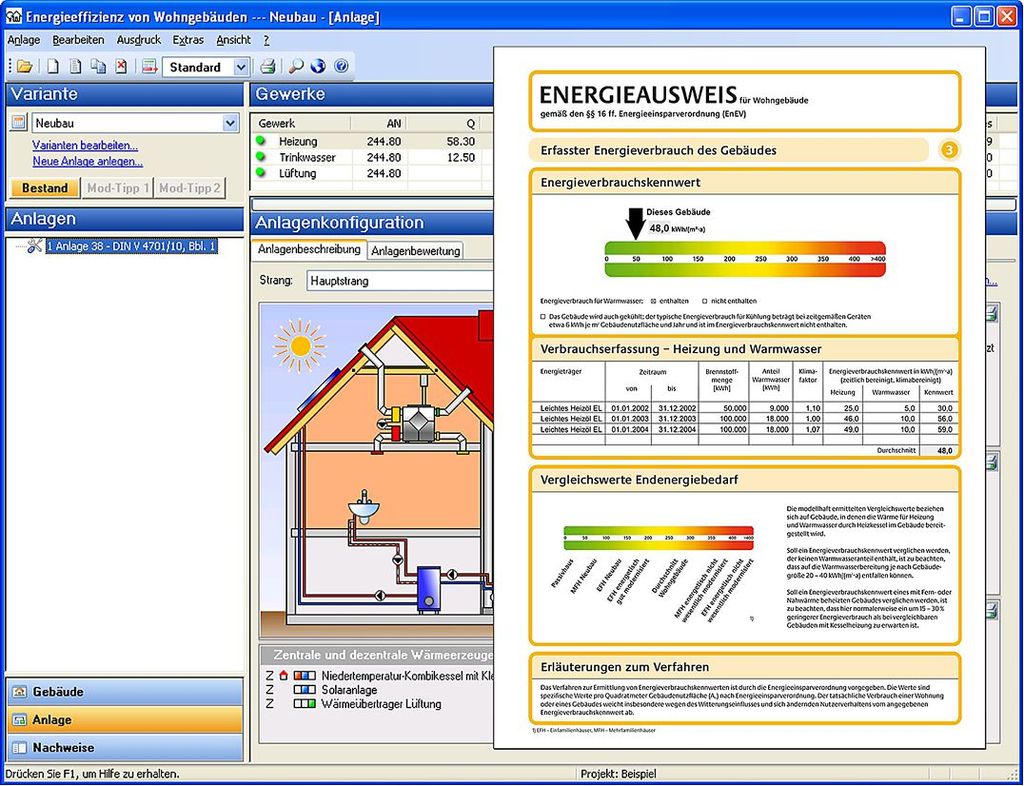Image resolution: width=1024 pixels, height=786 pixels.
Task: Select the Trinkwasser row in the Gewerke table
Action: [x=372, y=157]
